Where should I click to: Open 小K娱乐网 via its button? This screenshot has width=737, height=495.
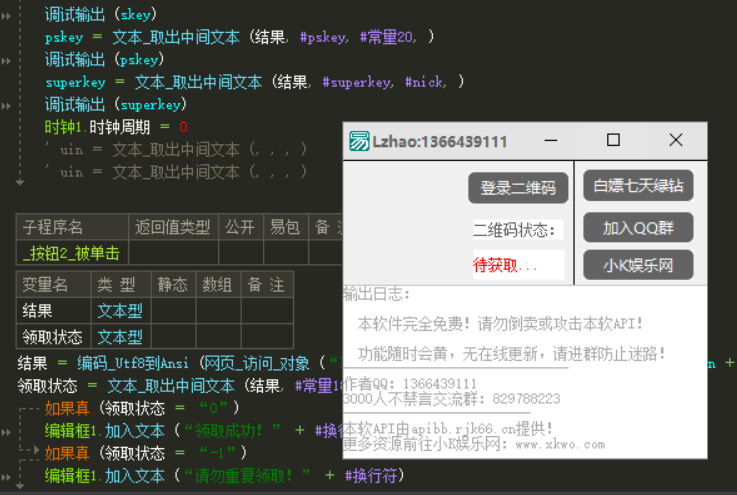tap(638, 265)
